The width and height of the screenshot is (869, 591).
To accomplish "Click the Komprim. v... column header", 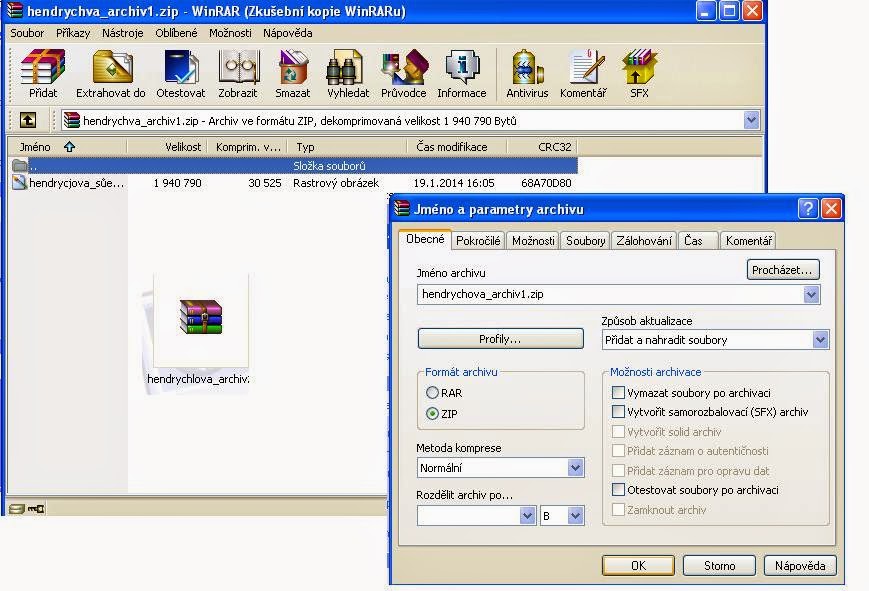I will tap(247, 147).
